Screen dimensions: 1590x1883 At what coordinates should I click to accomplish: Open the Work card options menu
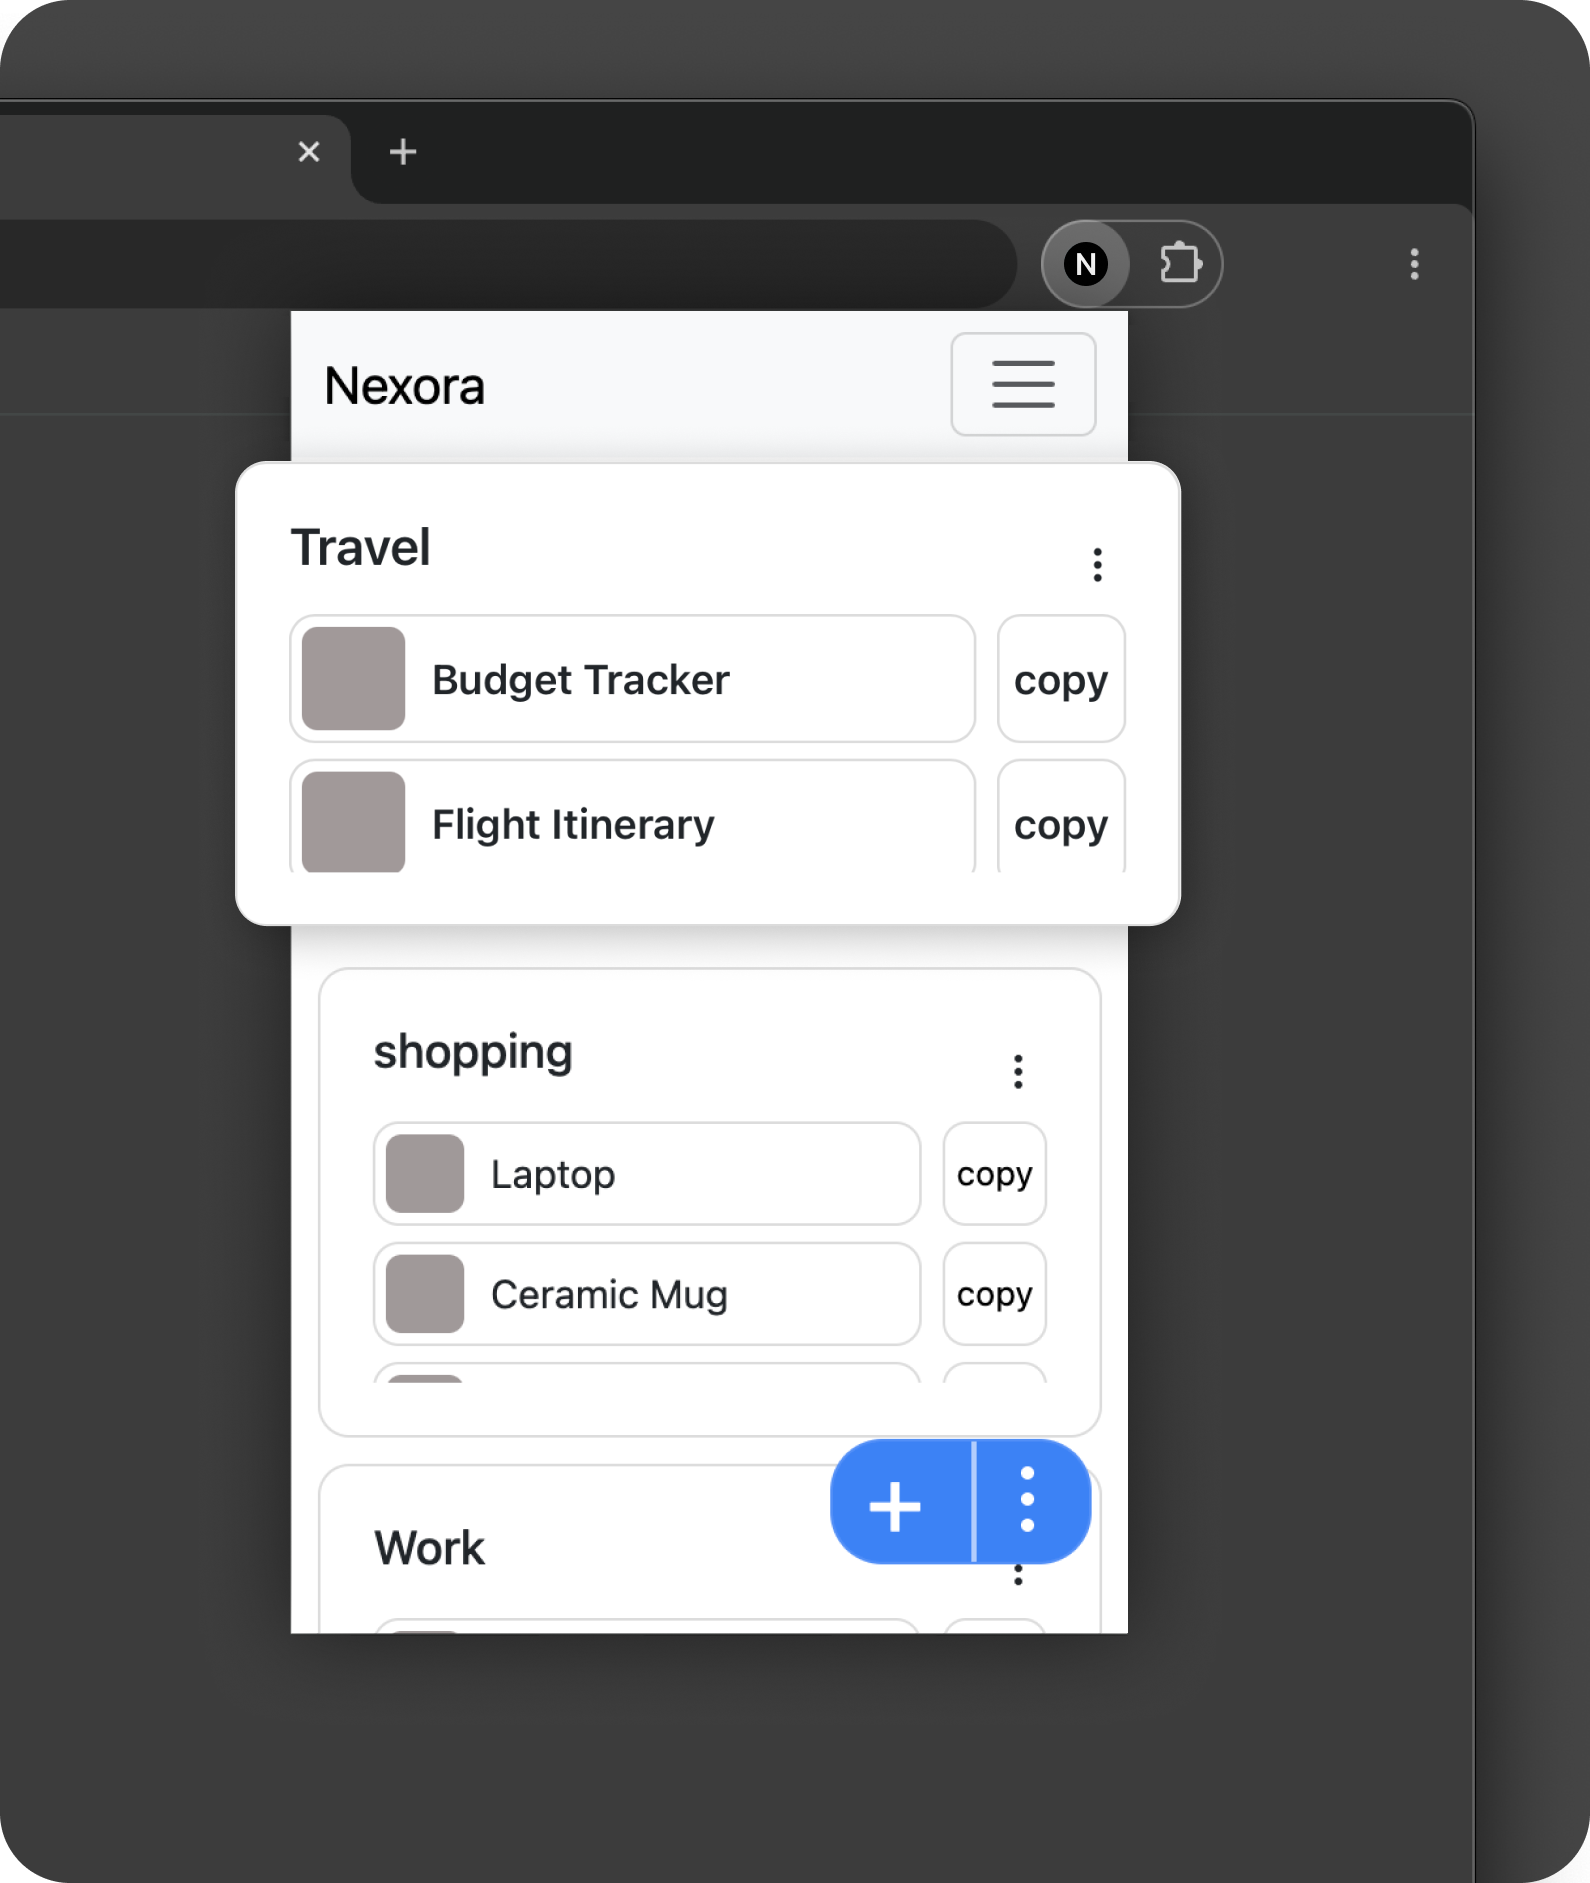[1018, 1575]
